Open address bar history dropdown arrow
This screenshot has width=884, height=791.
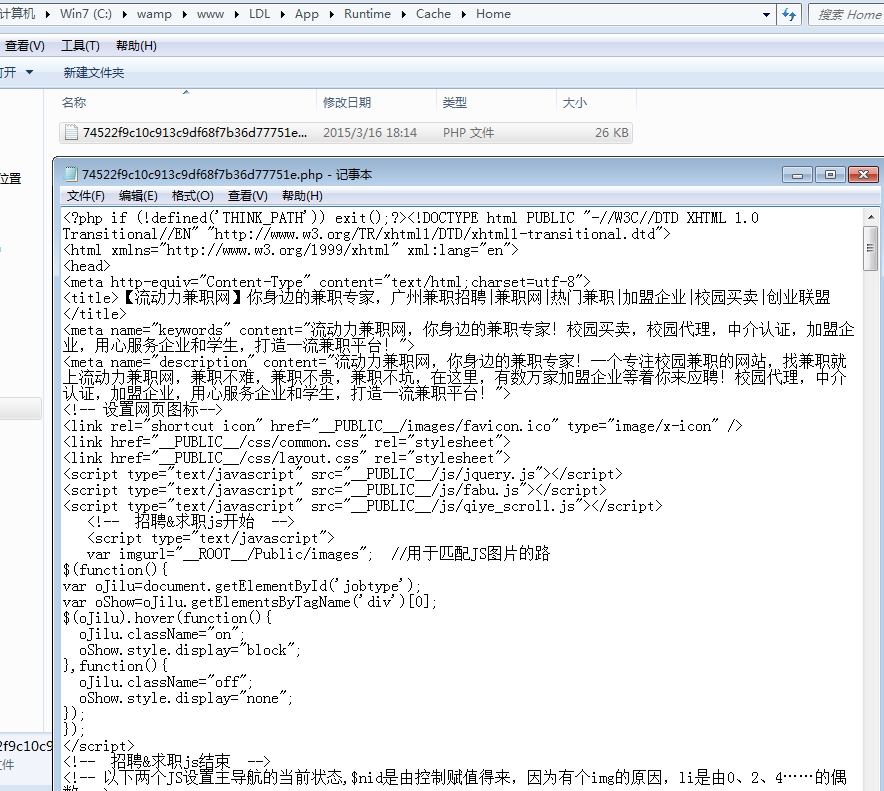[766, 15]
